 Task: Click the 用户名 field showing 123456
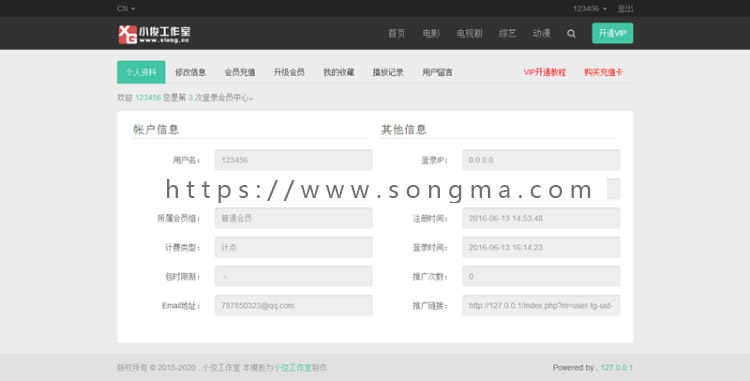[x=293, y=160]
